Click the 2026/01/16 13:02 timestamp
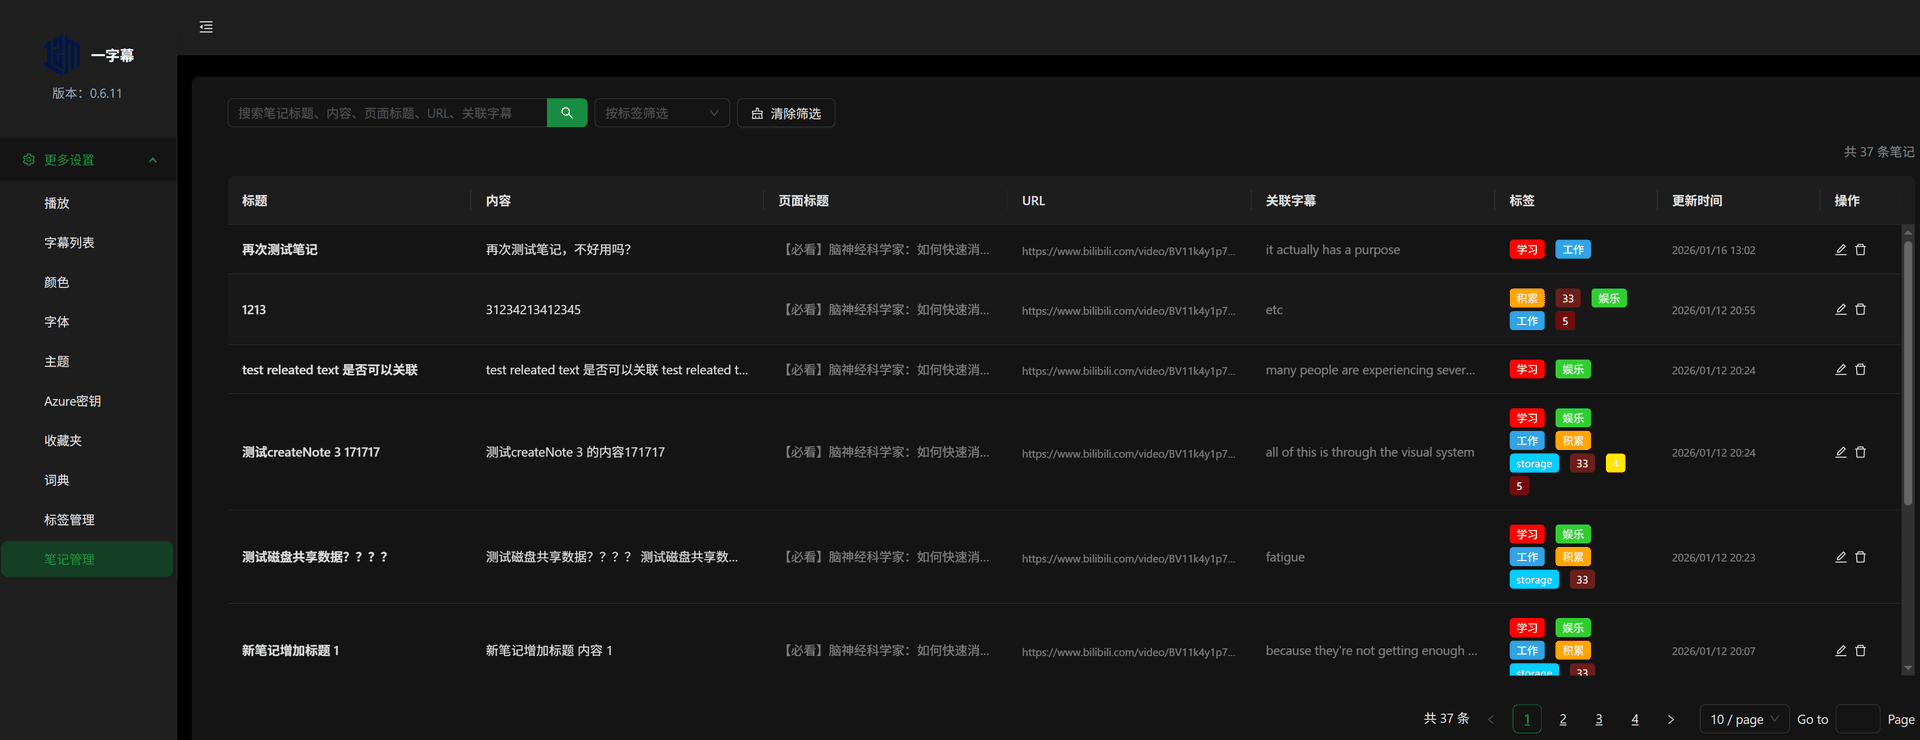The width and height of the screenshot is (1920, 740). [1713, 251]
